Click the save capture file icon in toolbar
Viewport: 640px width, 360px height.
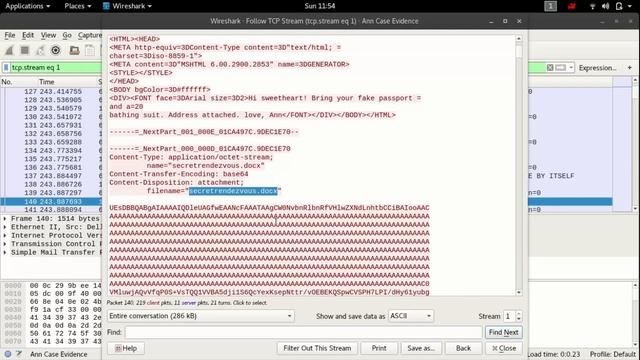coord(90,50)
